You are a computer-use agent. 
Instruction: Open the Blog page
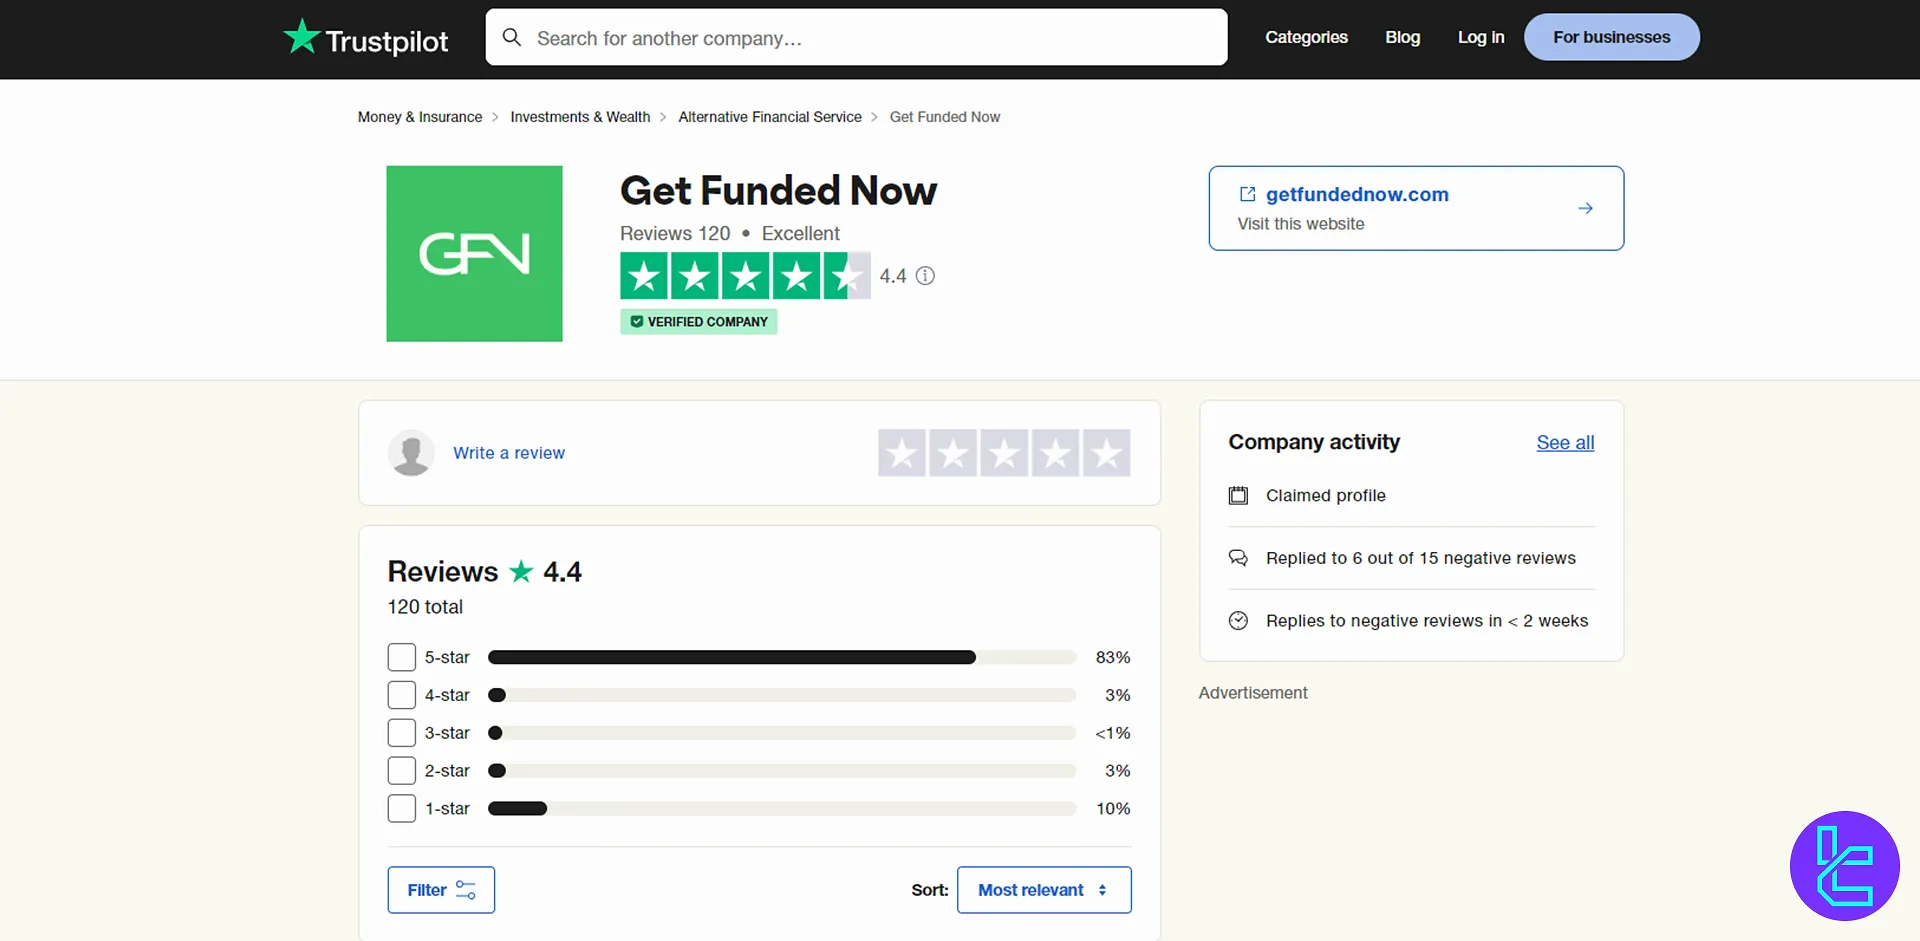coord(1402,37)
